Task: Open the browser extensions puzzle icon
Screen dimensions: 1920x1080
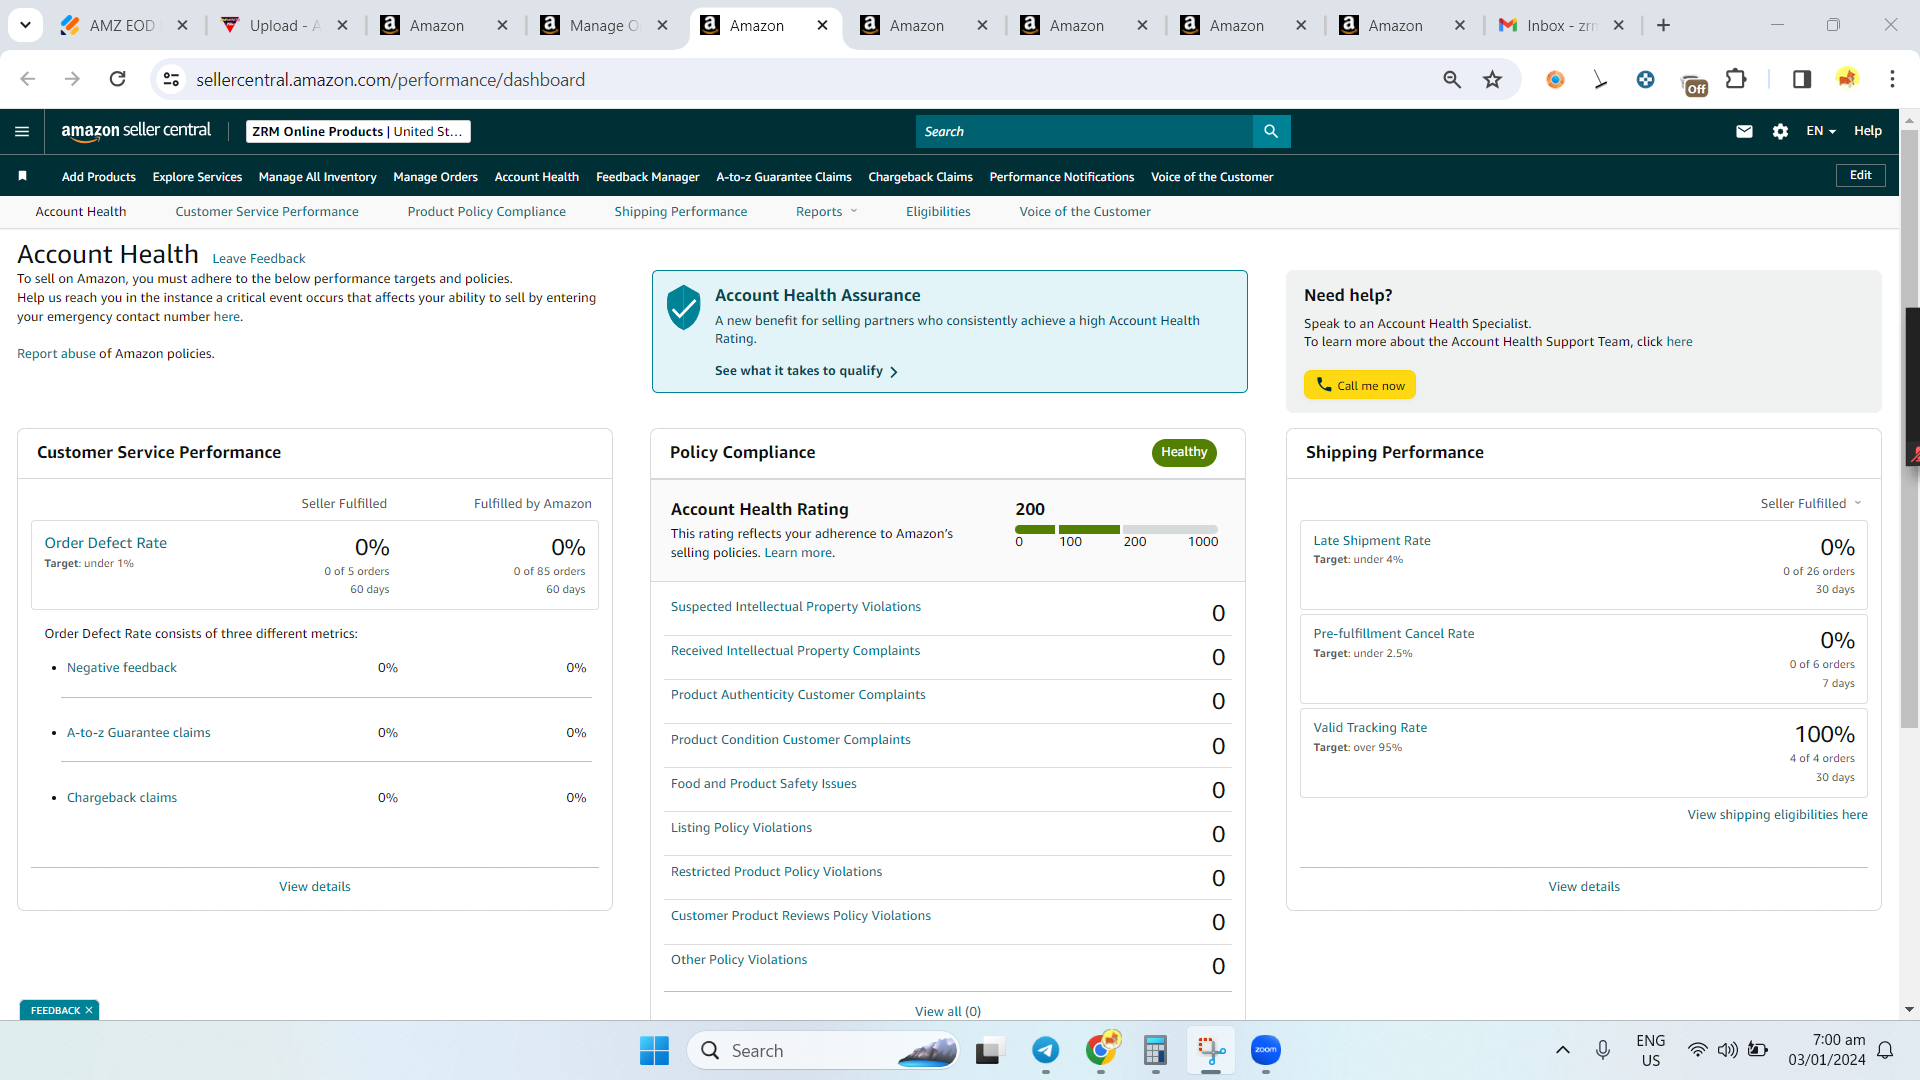Action: click(1737, 79)
